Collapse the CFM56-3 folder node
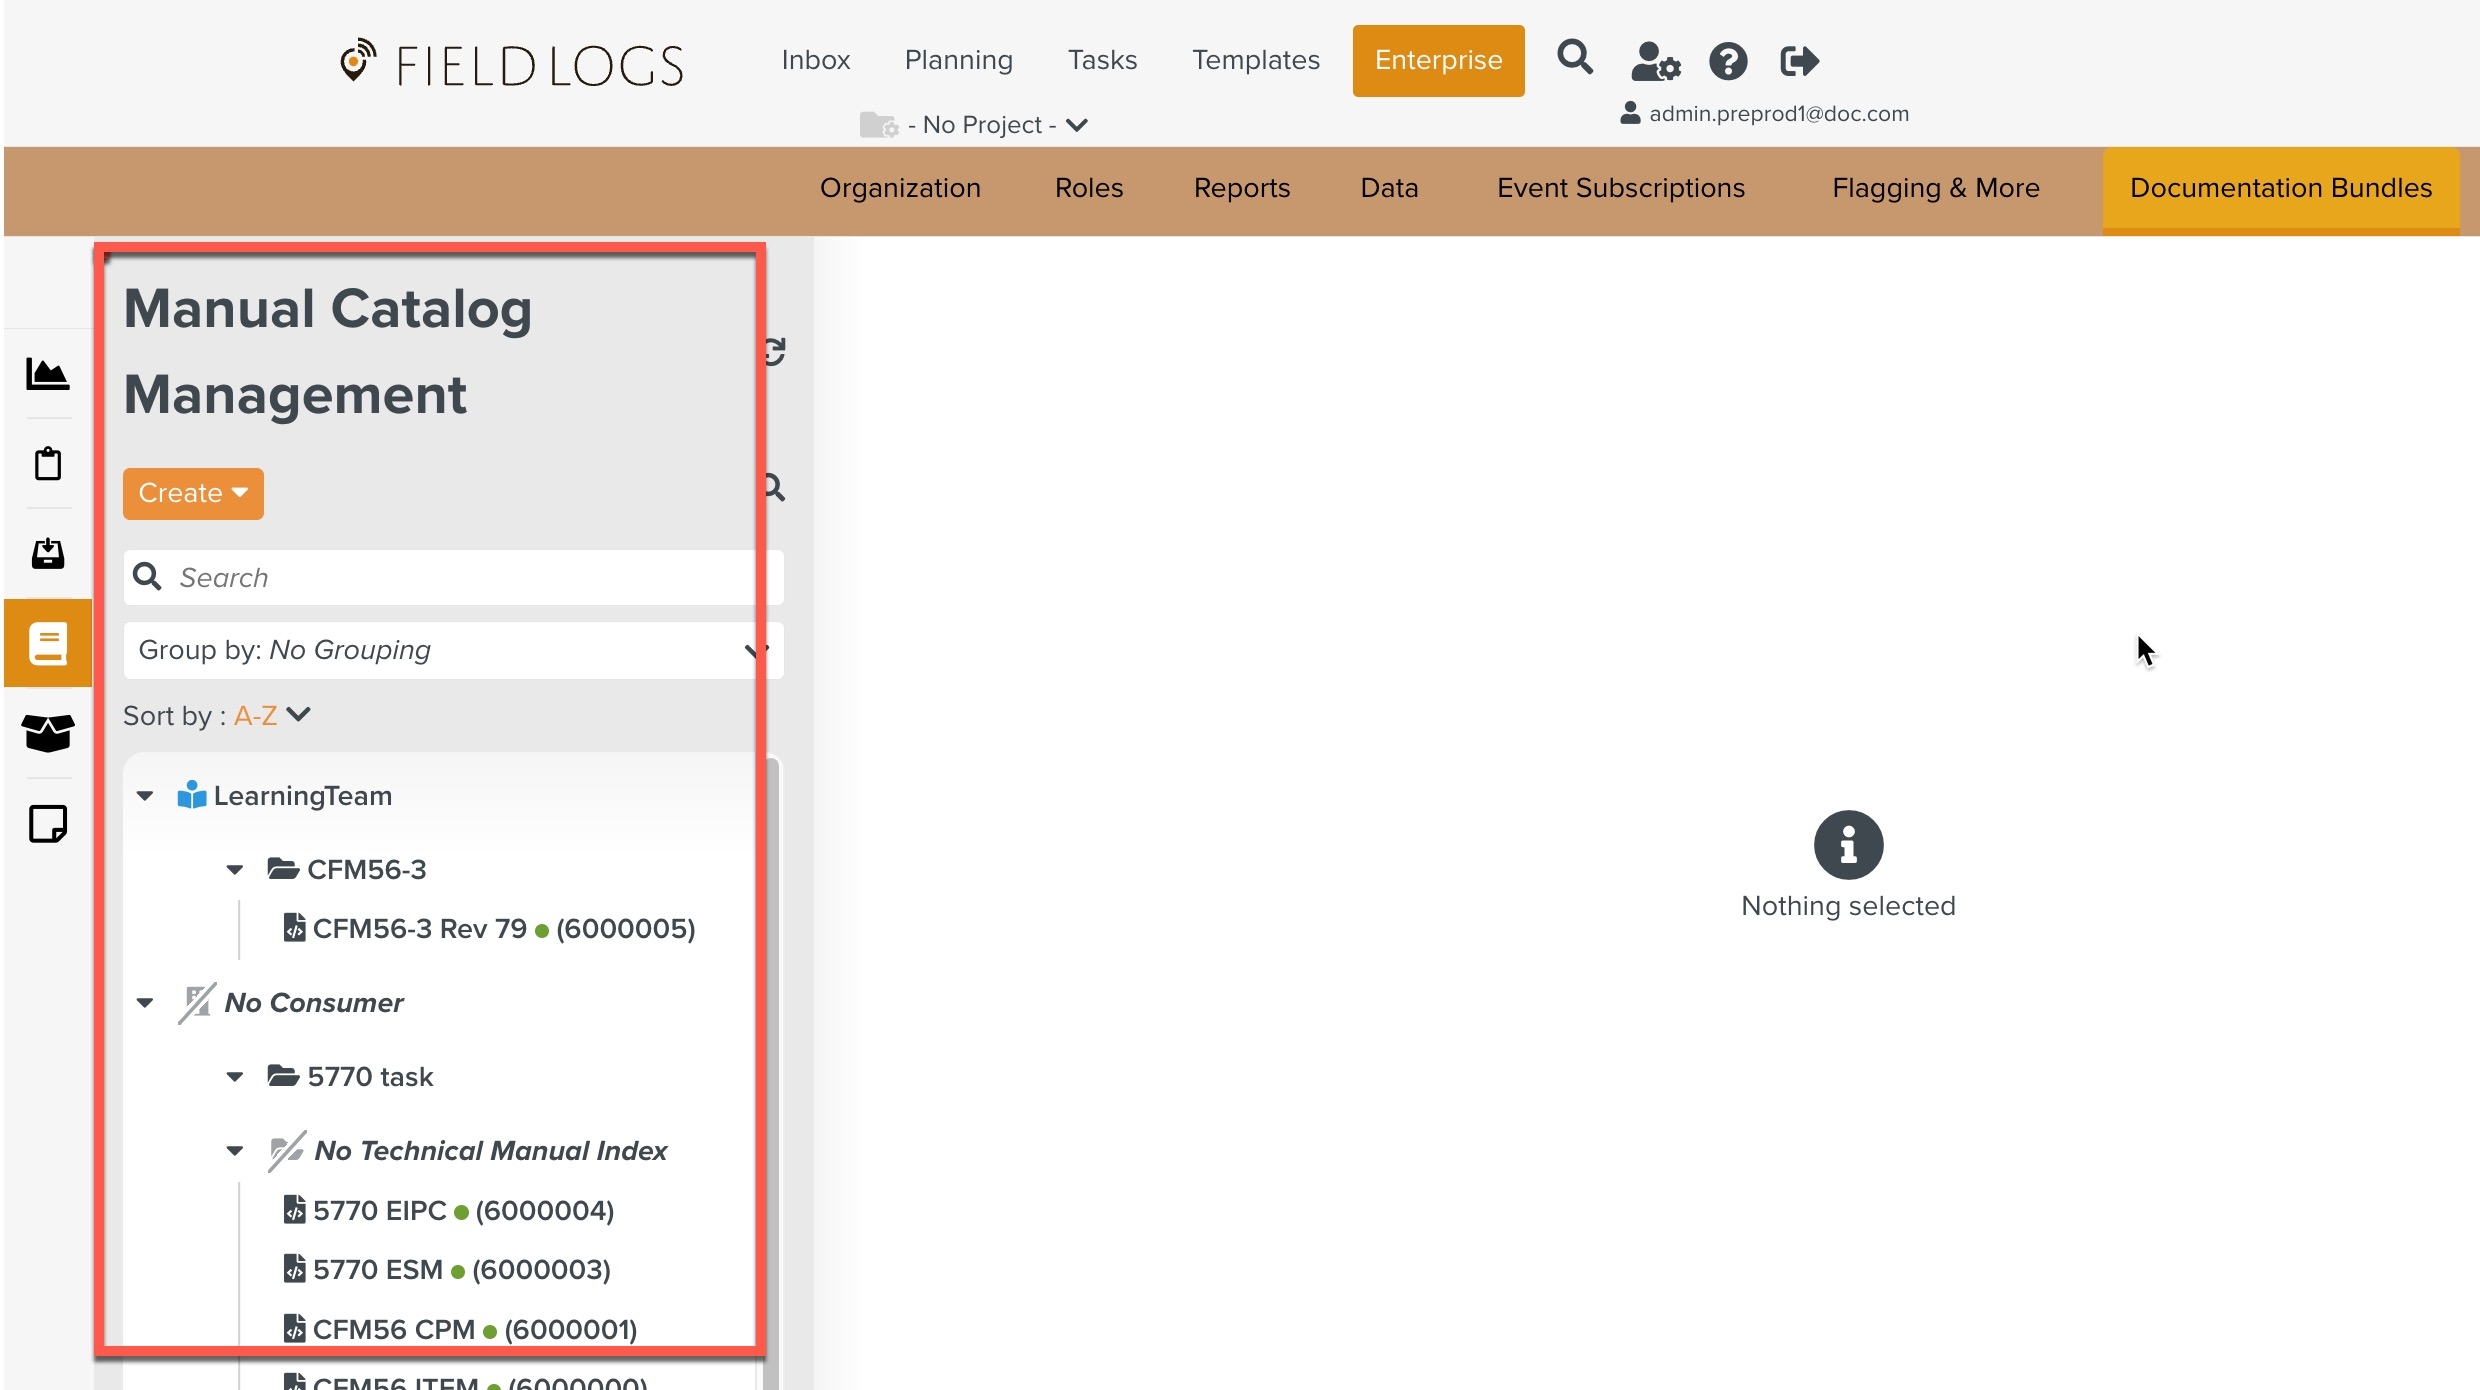This screenshot has width=2480, height=1390. pyautogui.click(x=235, y=870)
